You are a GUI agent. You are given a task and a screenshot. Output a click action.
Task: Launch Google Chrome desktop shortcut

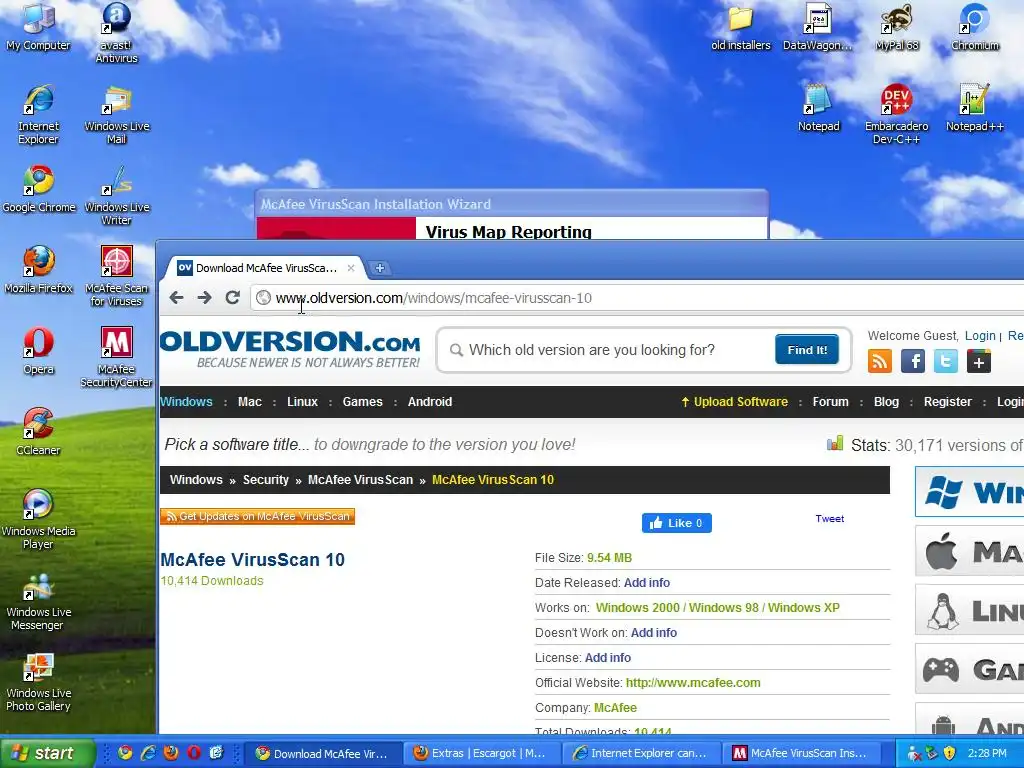click(x=38, y=189)
